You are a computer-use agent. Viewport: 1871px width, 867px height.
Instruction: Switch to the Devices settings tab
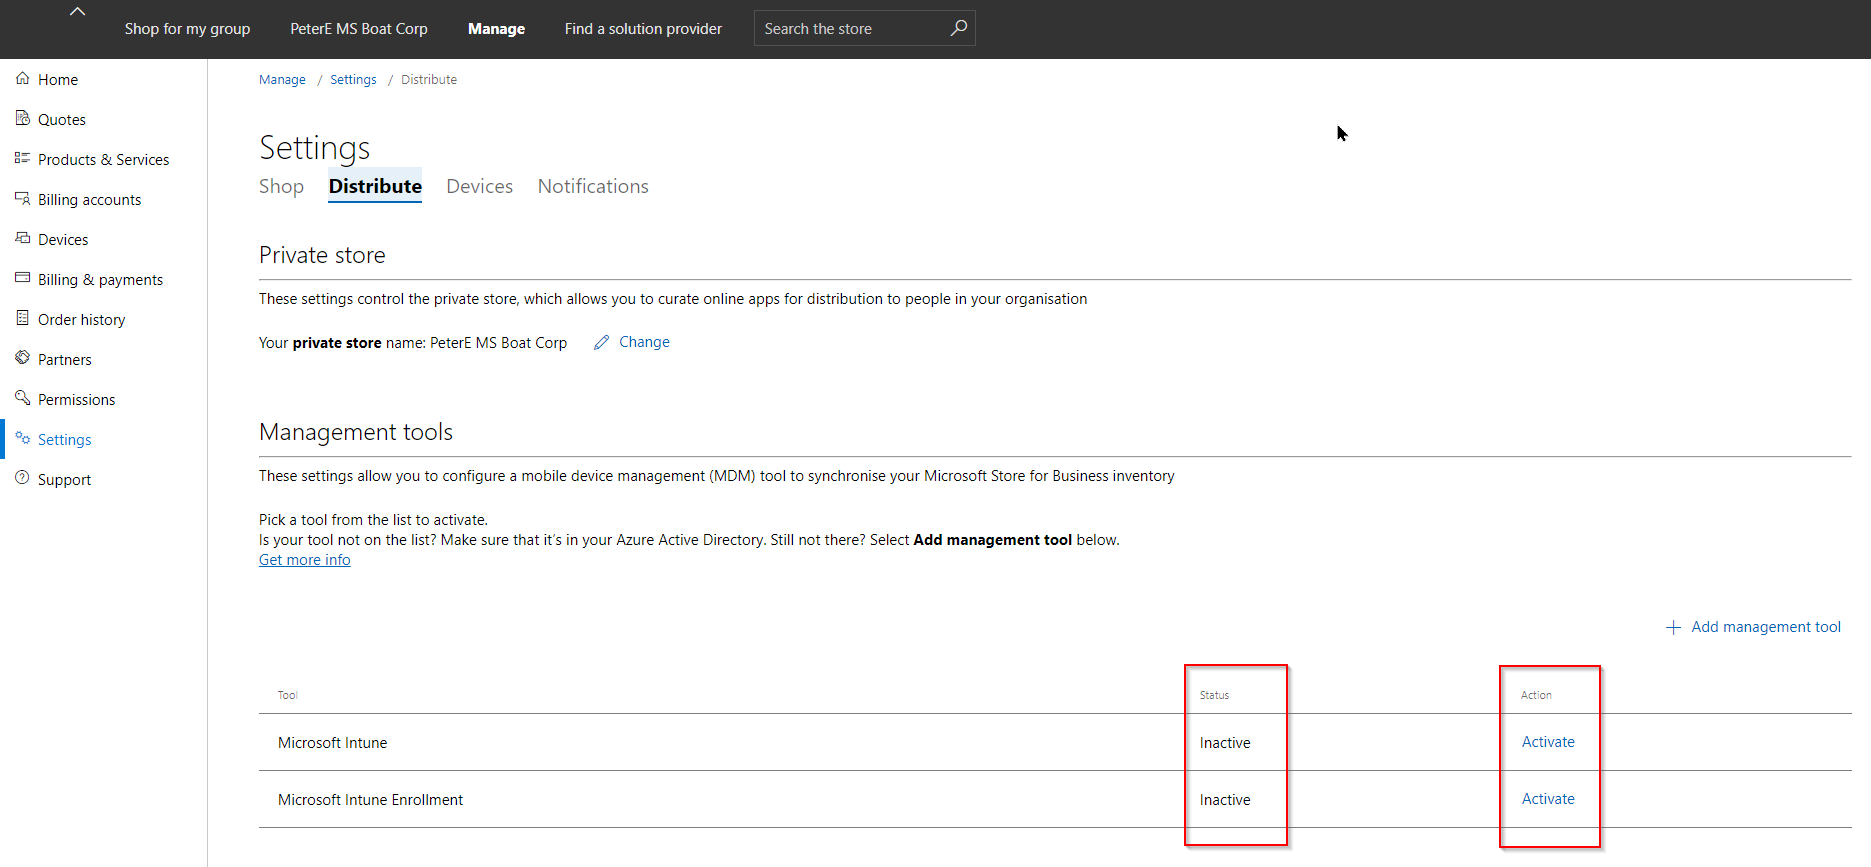(x=479, y=186)
